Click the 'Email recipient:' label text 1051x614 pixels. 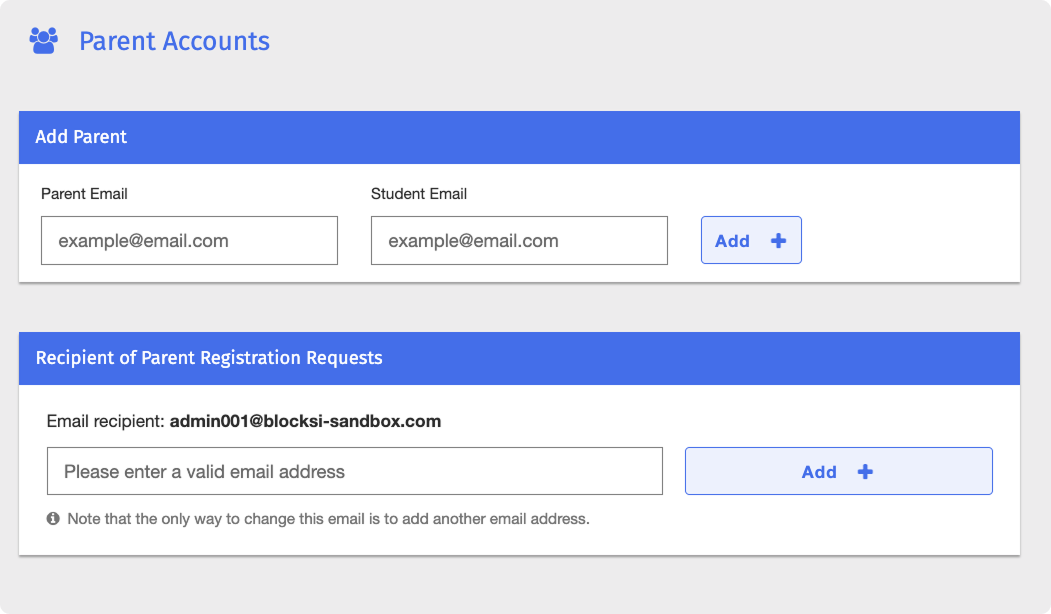(x=105, y=422)
